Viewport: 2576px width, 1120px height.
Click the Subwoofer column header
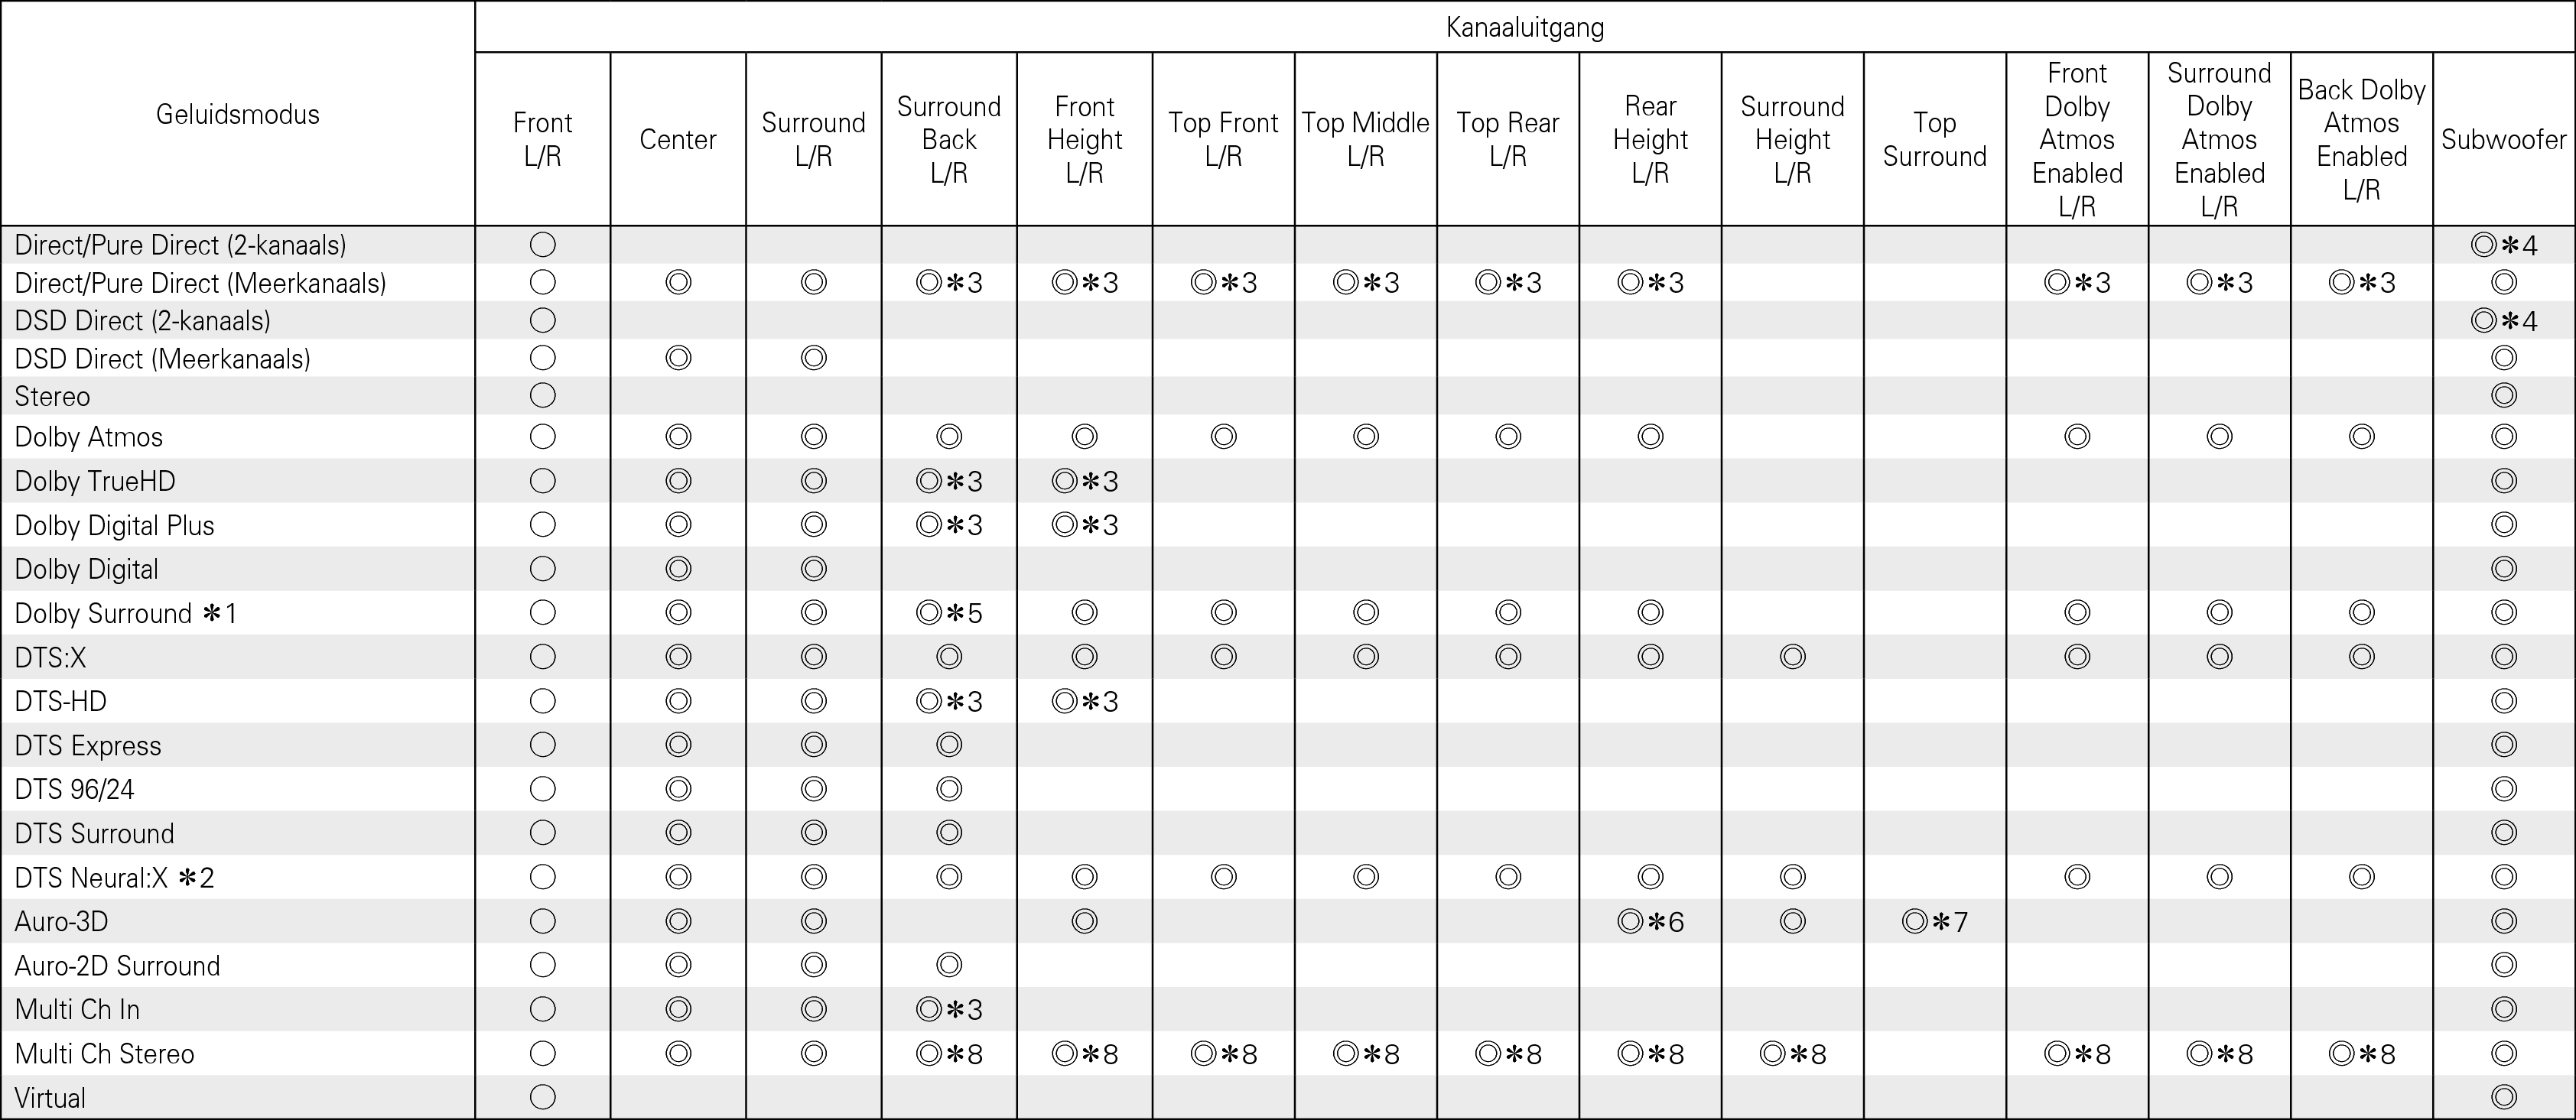pos(2503,139)
